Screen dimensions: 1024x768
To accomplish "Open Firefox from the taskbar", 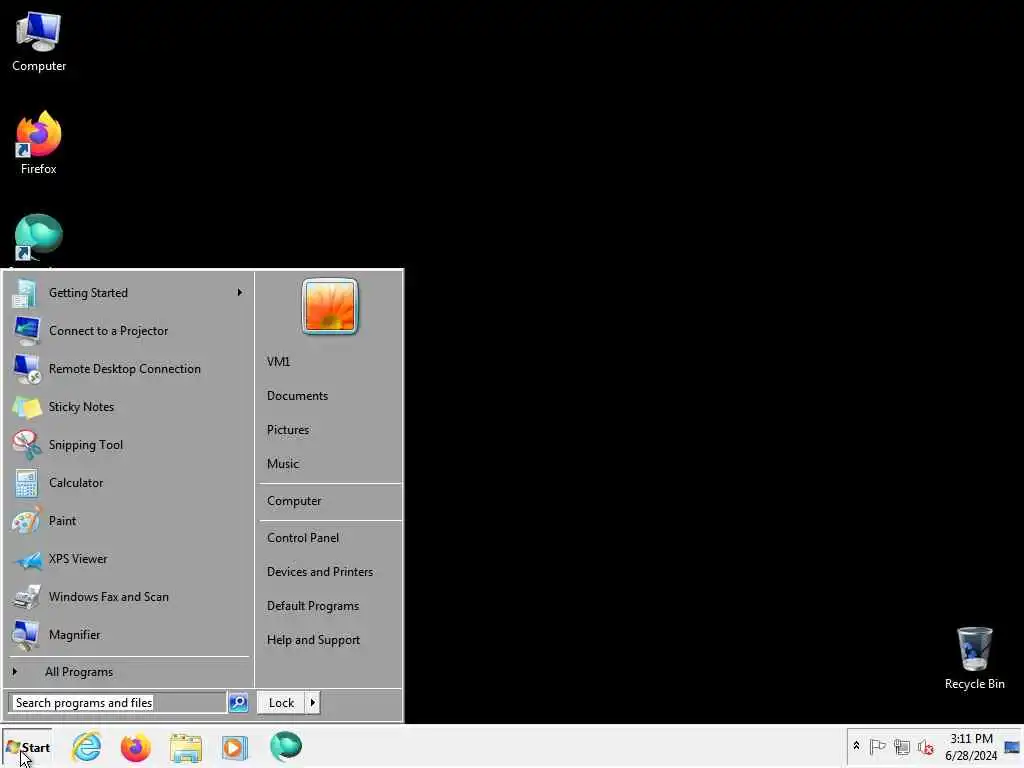I will pyautogui.click(x=136, y=746).
